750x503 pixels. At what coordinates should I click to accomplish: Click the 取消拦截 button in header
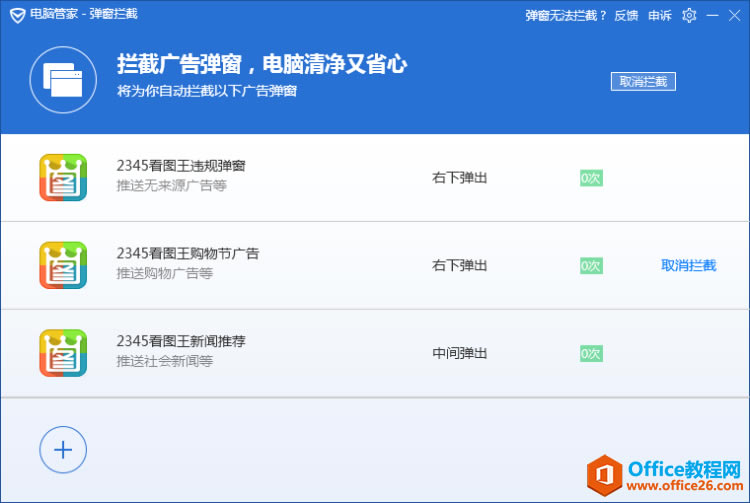(x=643, y=81)
